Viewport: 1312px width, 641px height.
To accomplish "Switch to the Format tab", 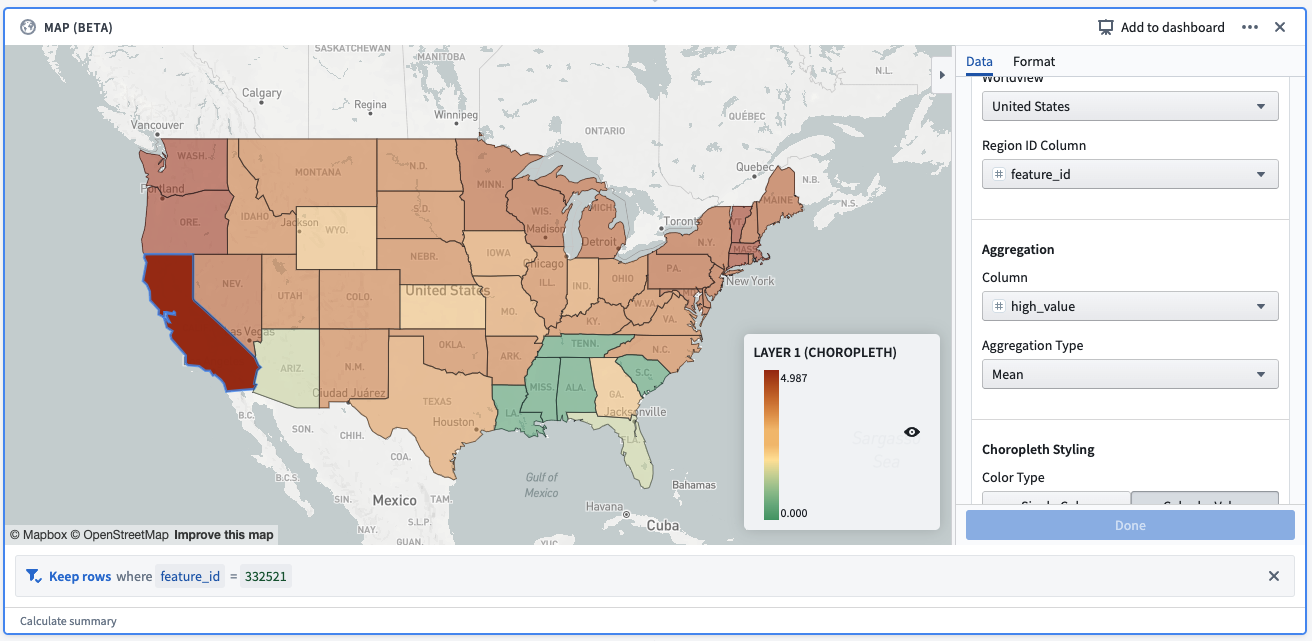I will point(1034,61).
